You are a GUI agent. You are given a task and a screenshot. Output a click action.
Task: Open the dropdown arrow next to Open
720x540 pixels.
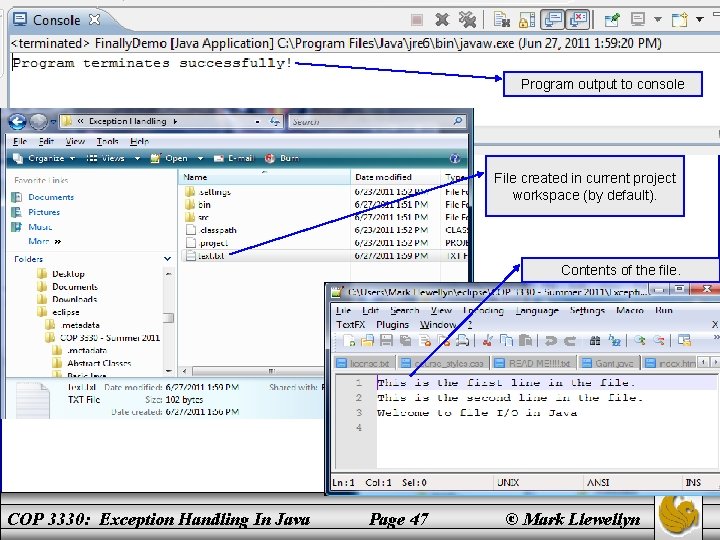coord(200,158)
